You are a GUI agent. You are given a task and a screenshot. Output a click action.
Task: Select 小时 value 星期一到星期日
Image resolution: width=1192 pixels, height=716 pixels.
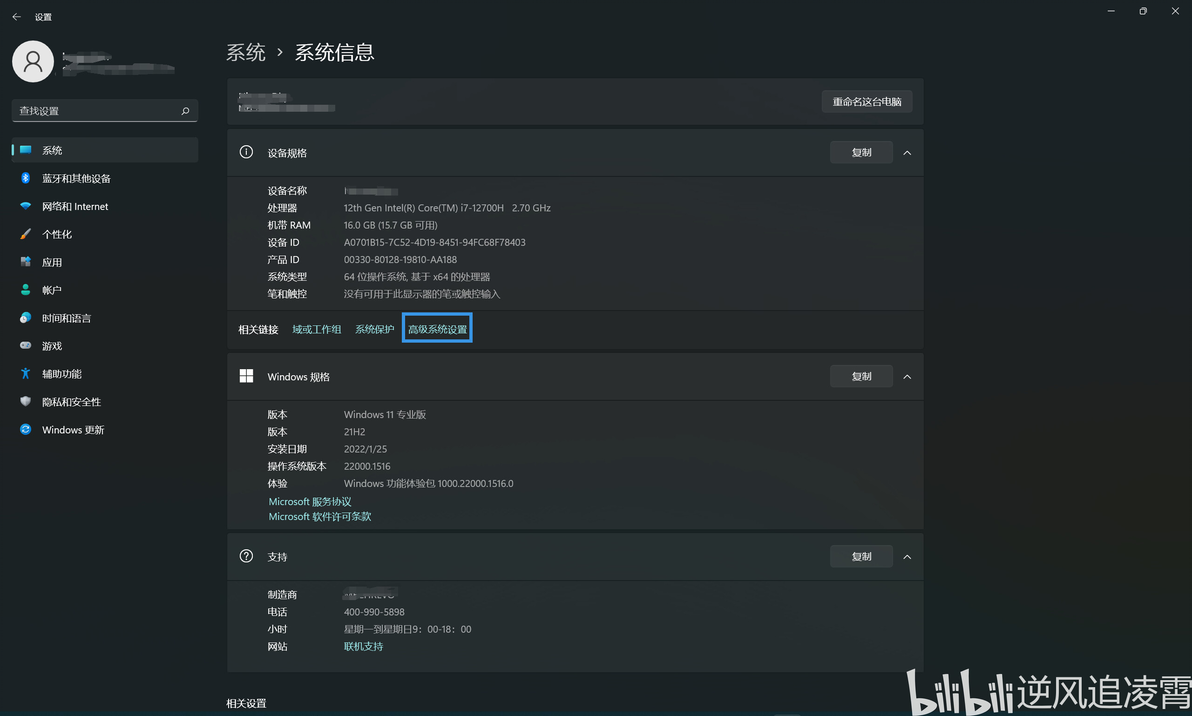(407, 629)
